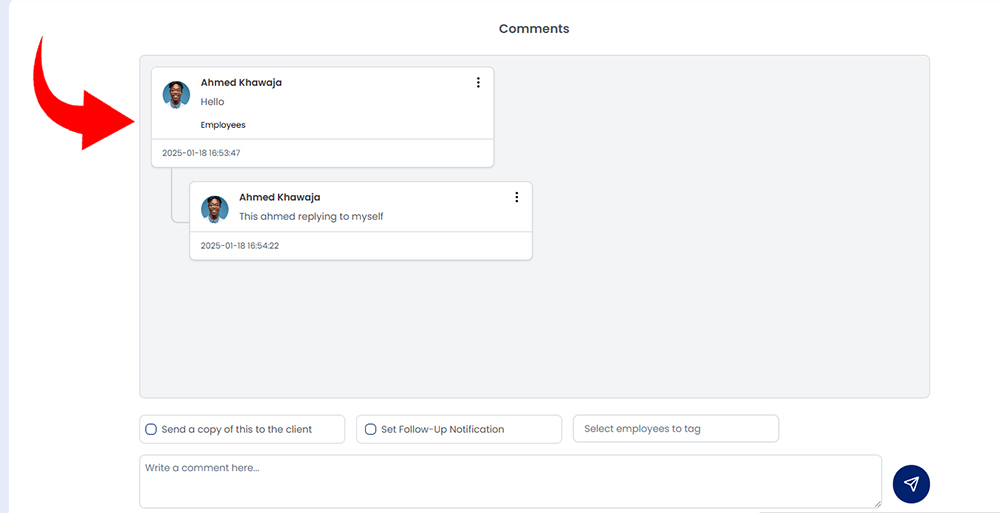Click the paper plane send button
The image size is (1000, 513).
click(x=911, y=484)
